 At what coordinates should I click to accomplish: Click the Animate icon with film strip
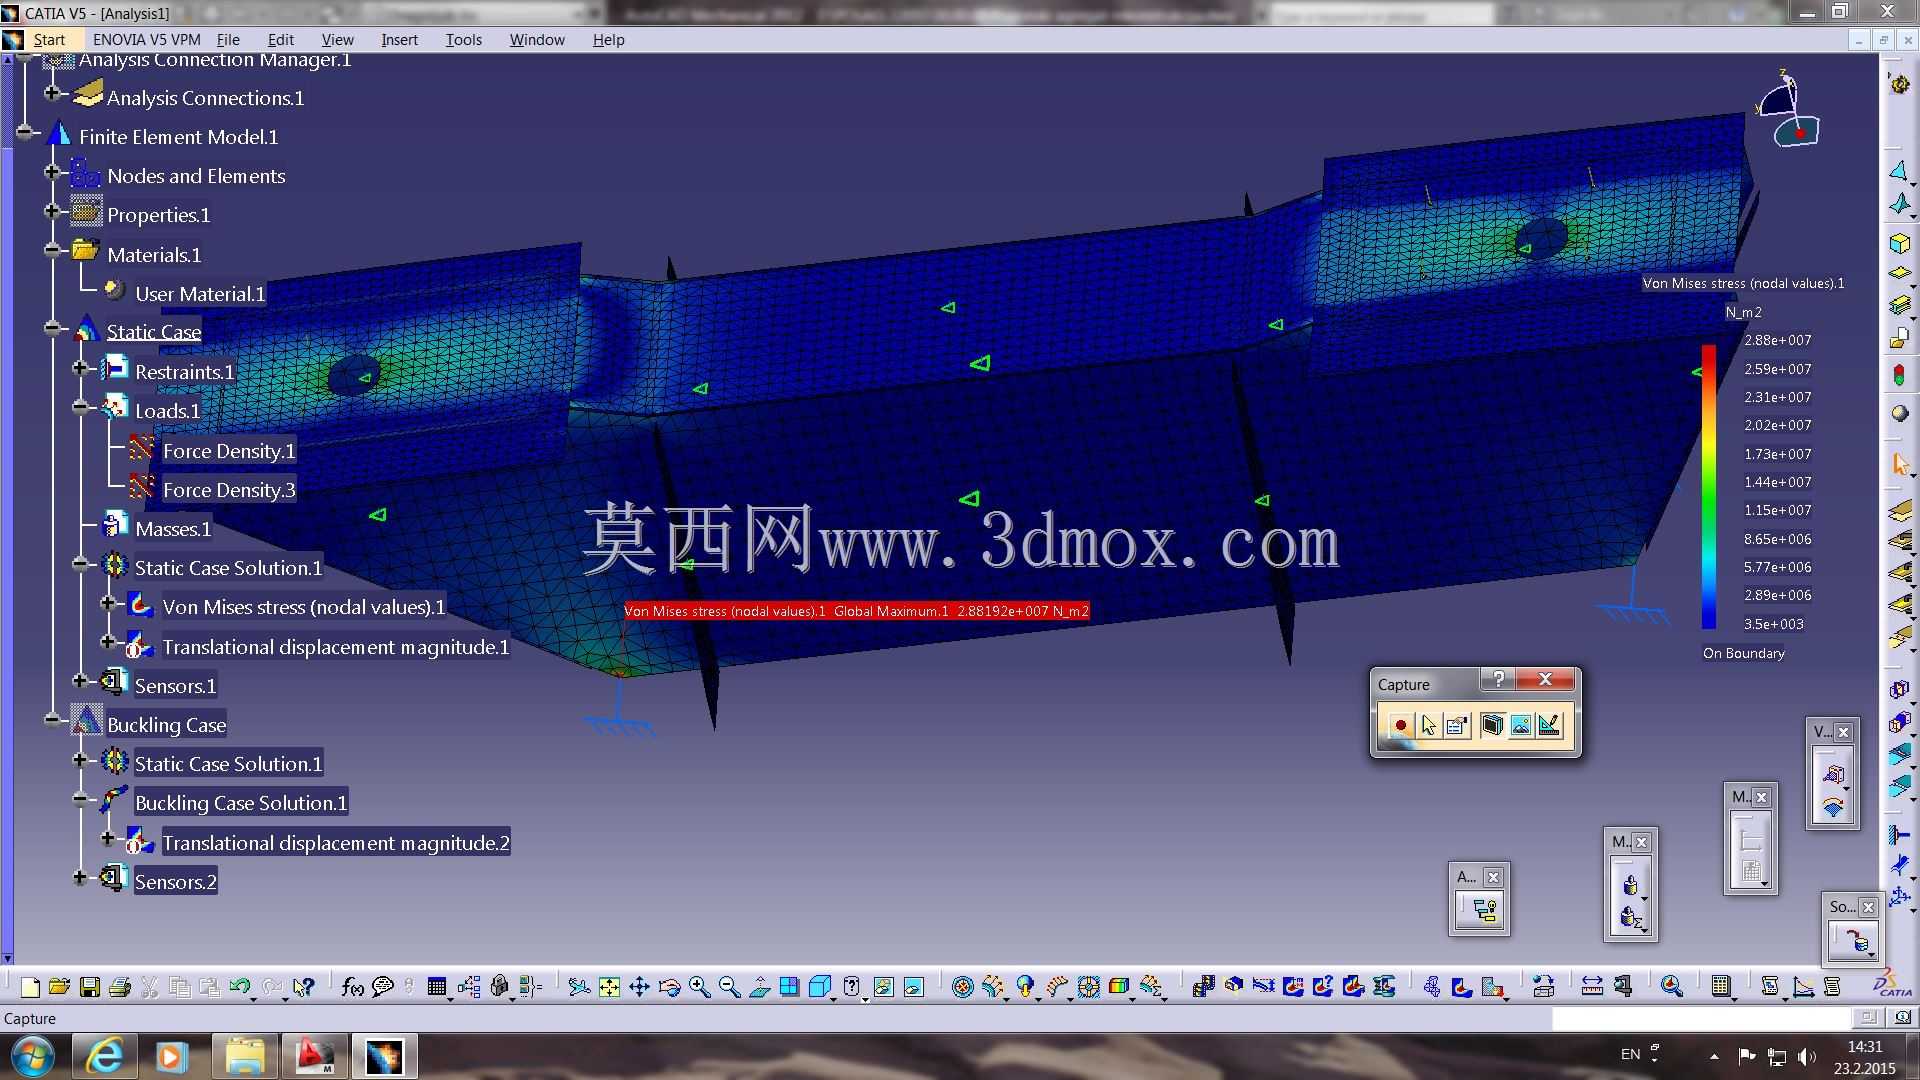[1202, 987]
